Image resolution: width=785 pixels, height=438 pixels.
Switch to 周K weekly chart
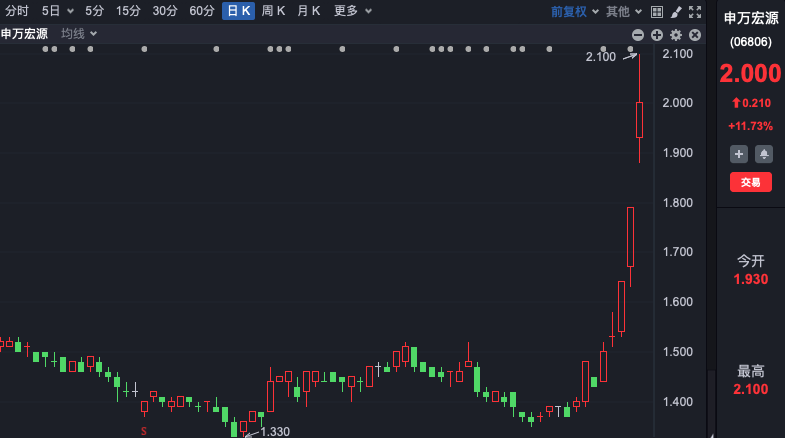click(273, 11)
